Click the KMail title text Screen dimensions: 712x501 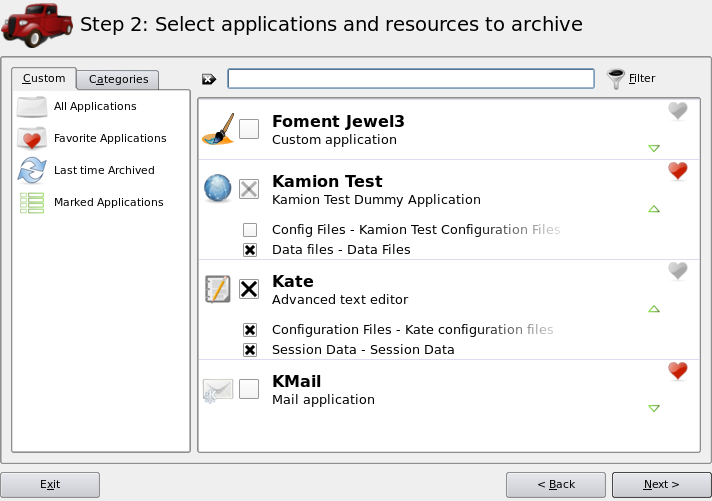pyautogui.click(x=297, y=381)
